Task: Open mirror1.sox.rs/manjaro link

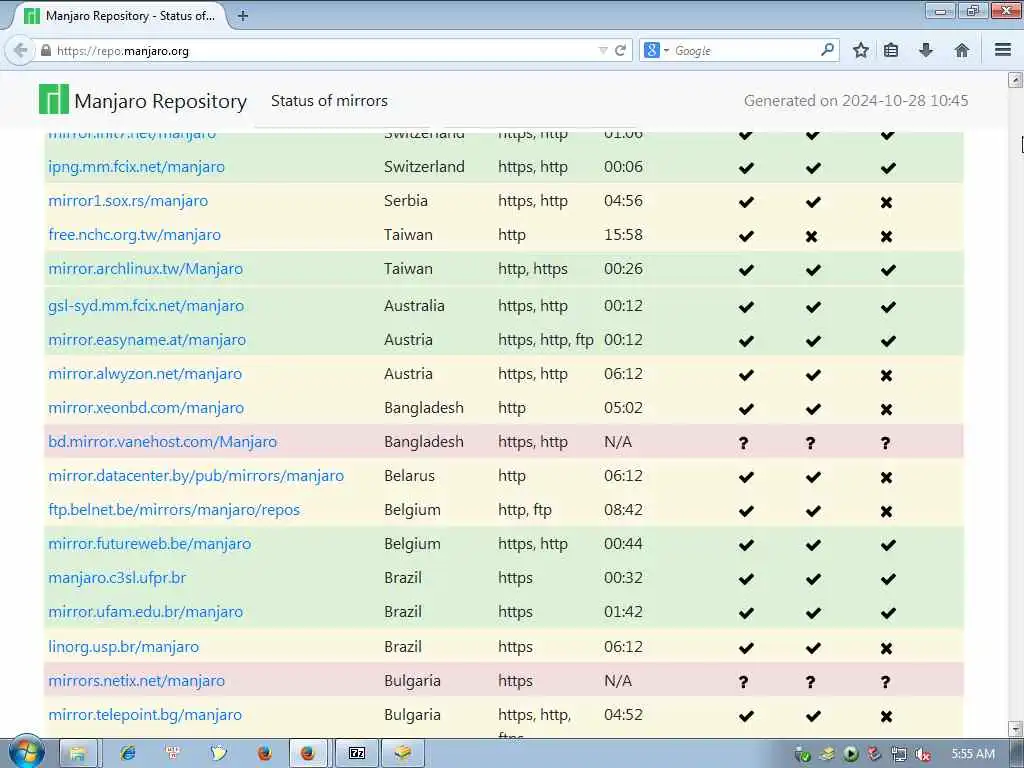Action: tap(128, 200)
